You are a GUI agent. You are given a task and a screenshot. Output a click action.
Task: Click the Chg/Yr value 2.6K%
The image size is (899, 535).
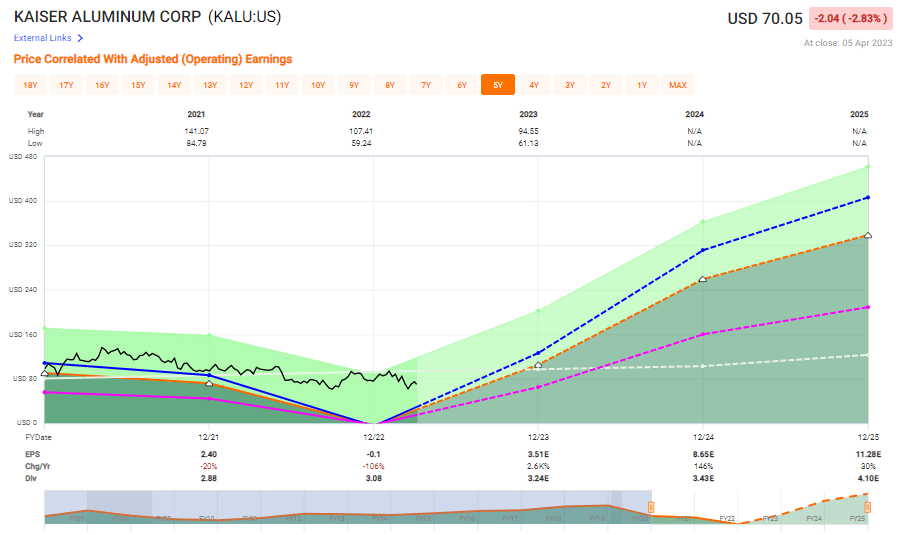[538, 466]
